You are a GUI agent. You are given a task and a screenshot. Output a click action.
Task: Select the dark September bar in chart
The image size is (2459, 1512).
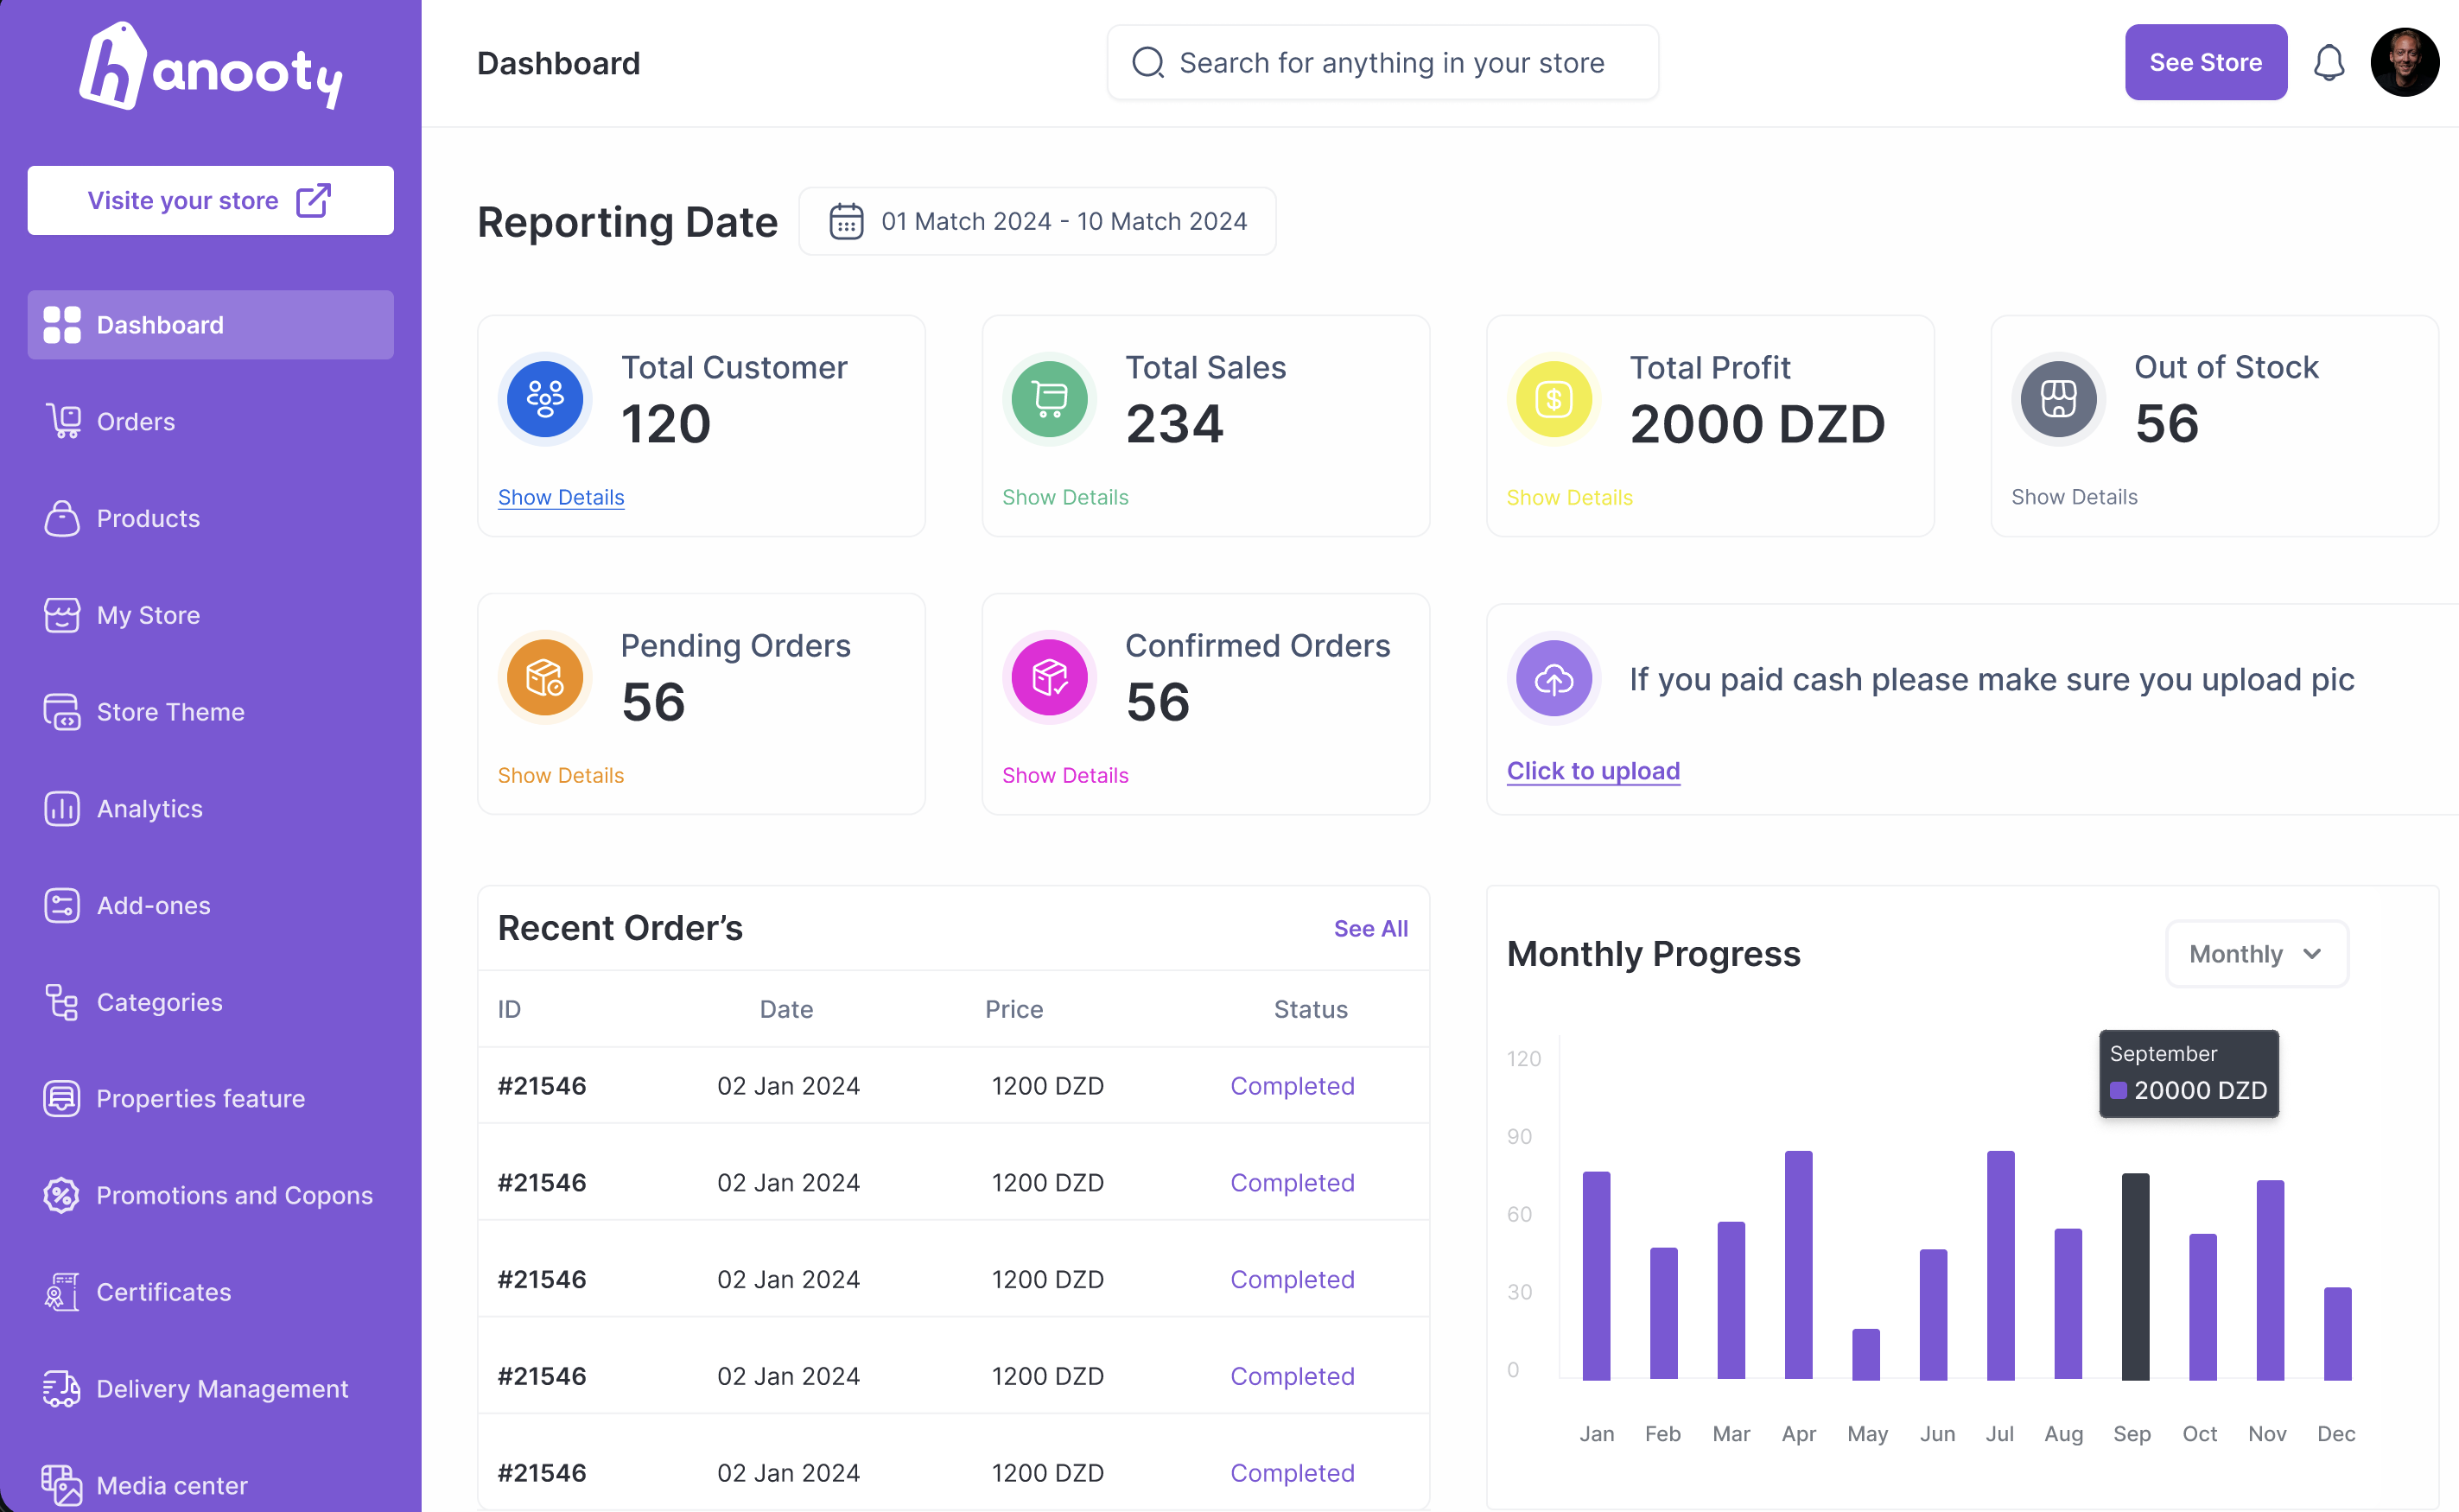point(2135,1276)
